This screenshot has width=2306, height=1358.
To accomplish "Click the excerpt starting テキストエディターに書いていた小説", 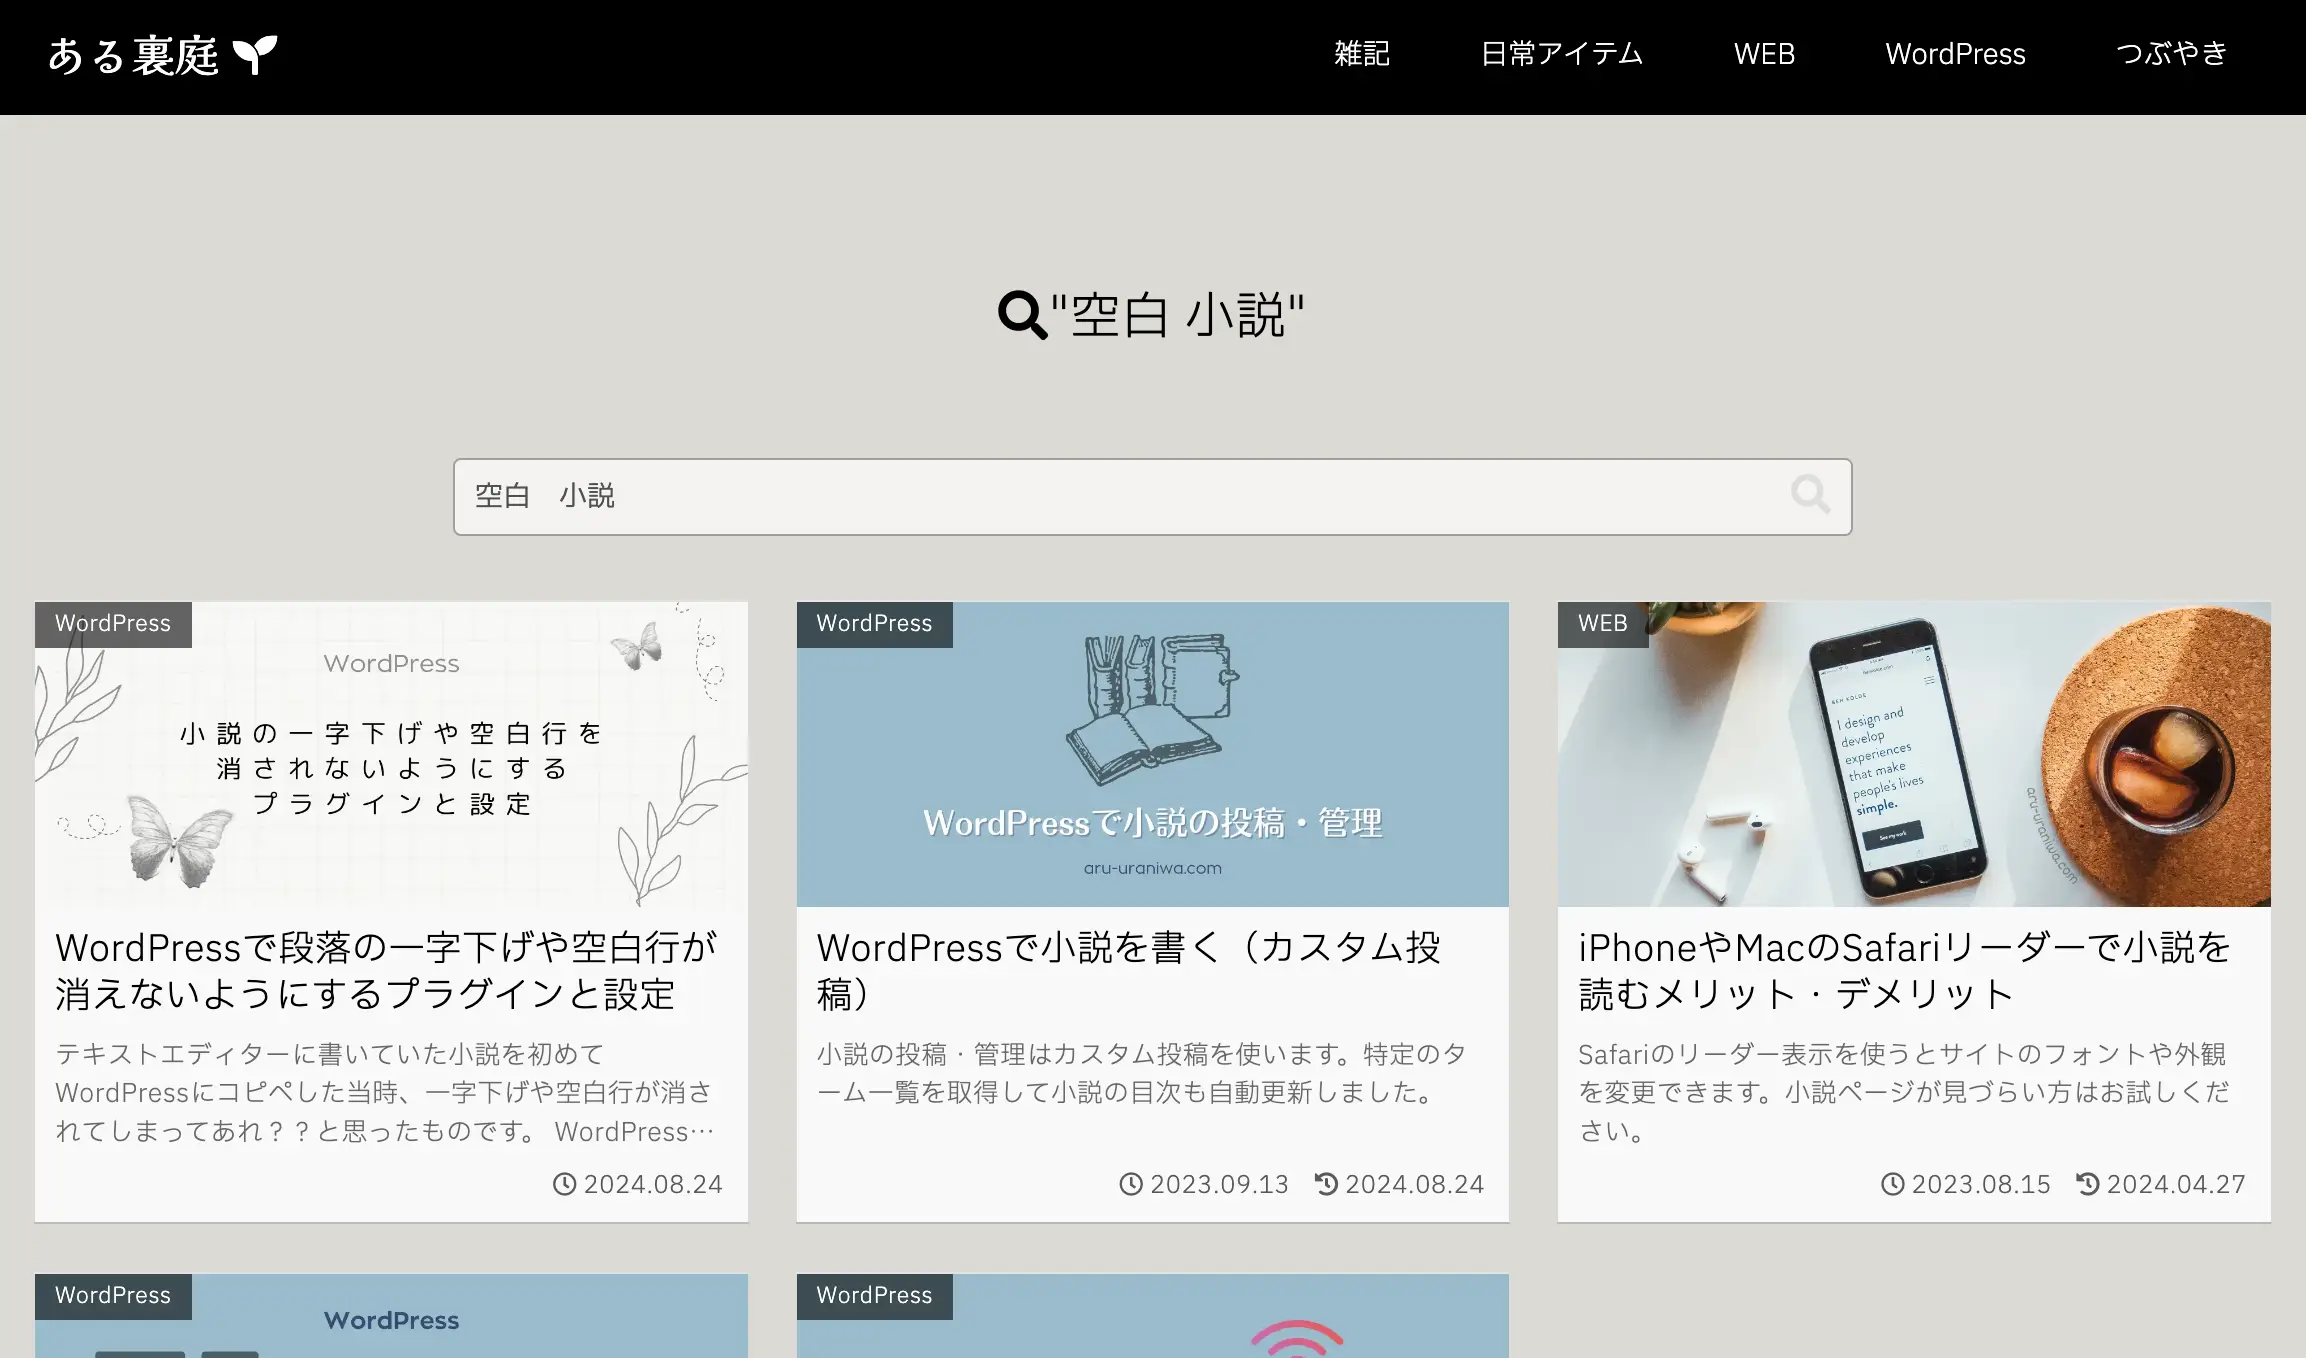I will (385, 1092).
